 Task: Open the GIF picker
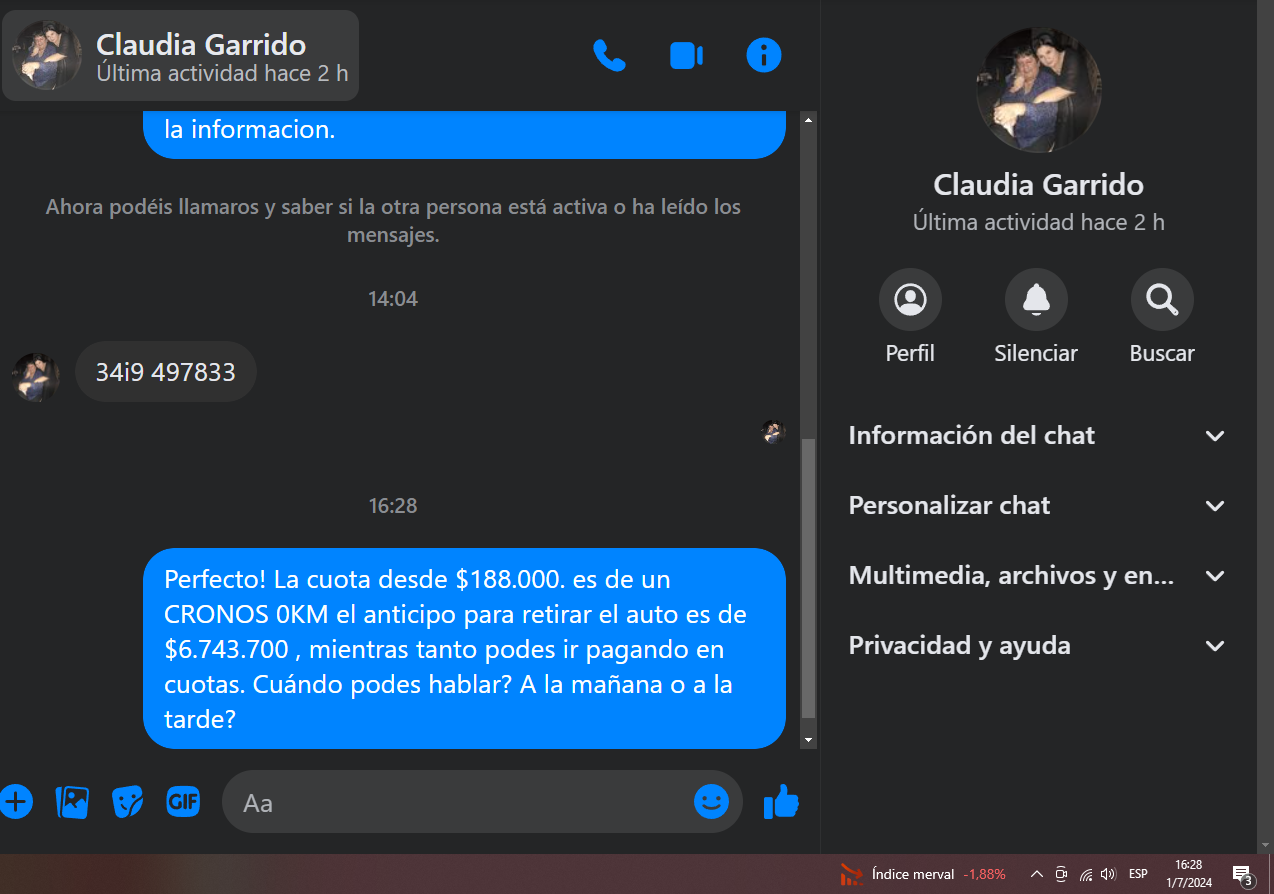183,801
